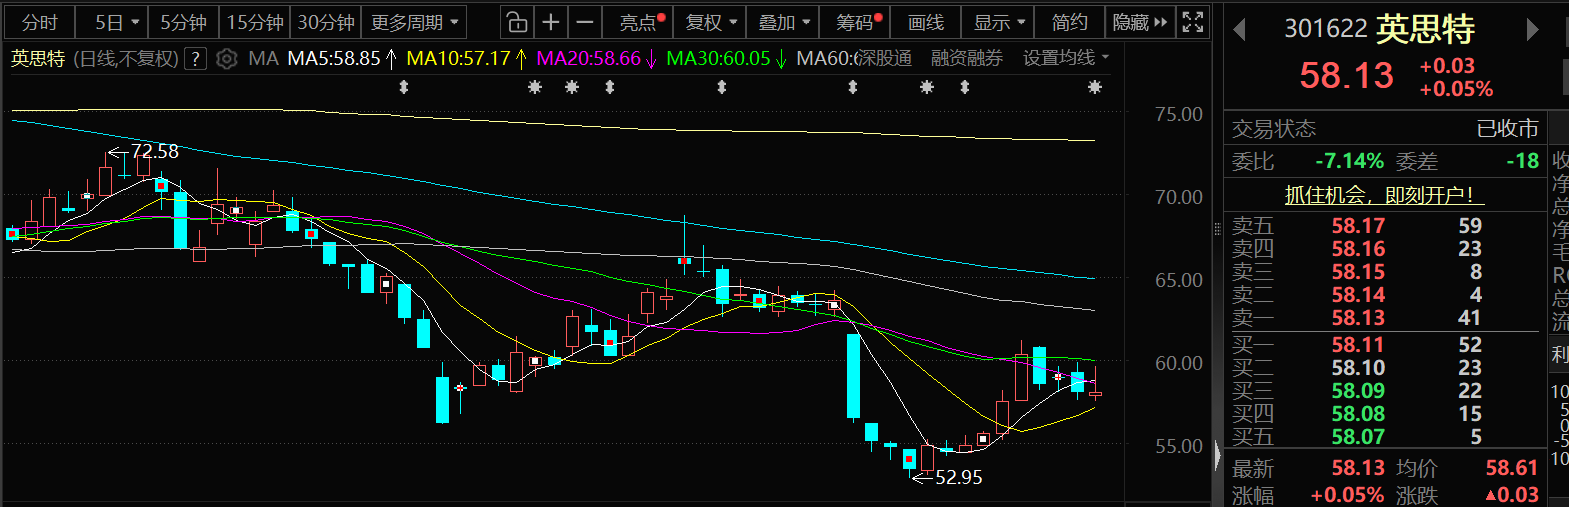Zoom in chart with plus icon

(550, 22)
